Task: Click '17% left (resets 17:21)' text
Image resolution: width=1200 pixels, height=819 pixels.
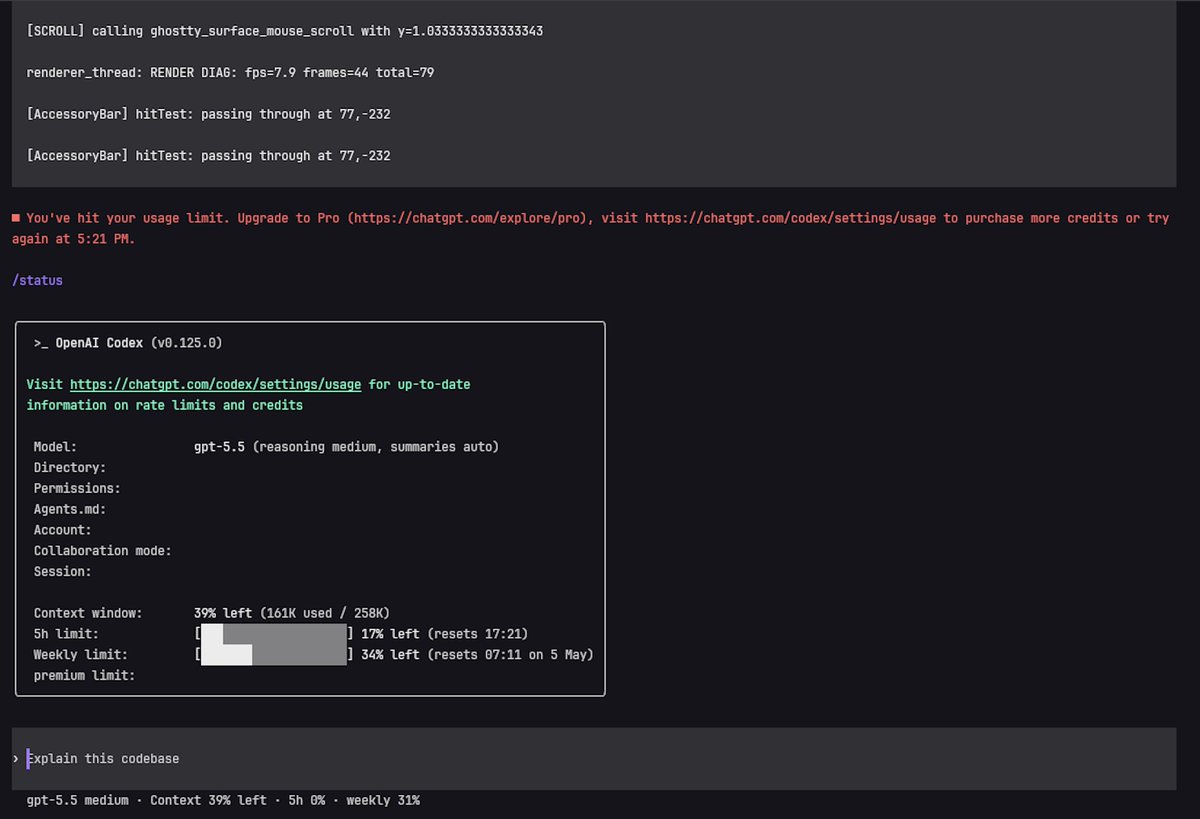Action: click(x=445, y=634)
